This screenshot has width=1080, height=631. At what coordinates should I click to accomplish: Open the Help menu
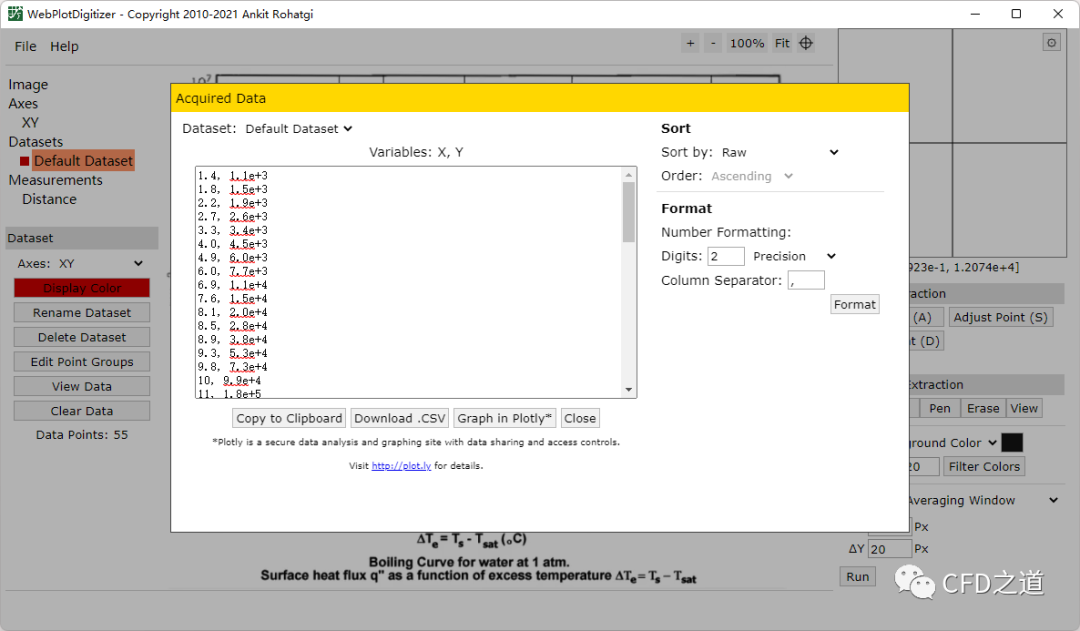pos(64,46)
